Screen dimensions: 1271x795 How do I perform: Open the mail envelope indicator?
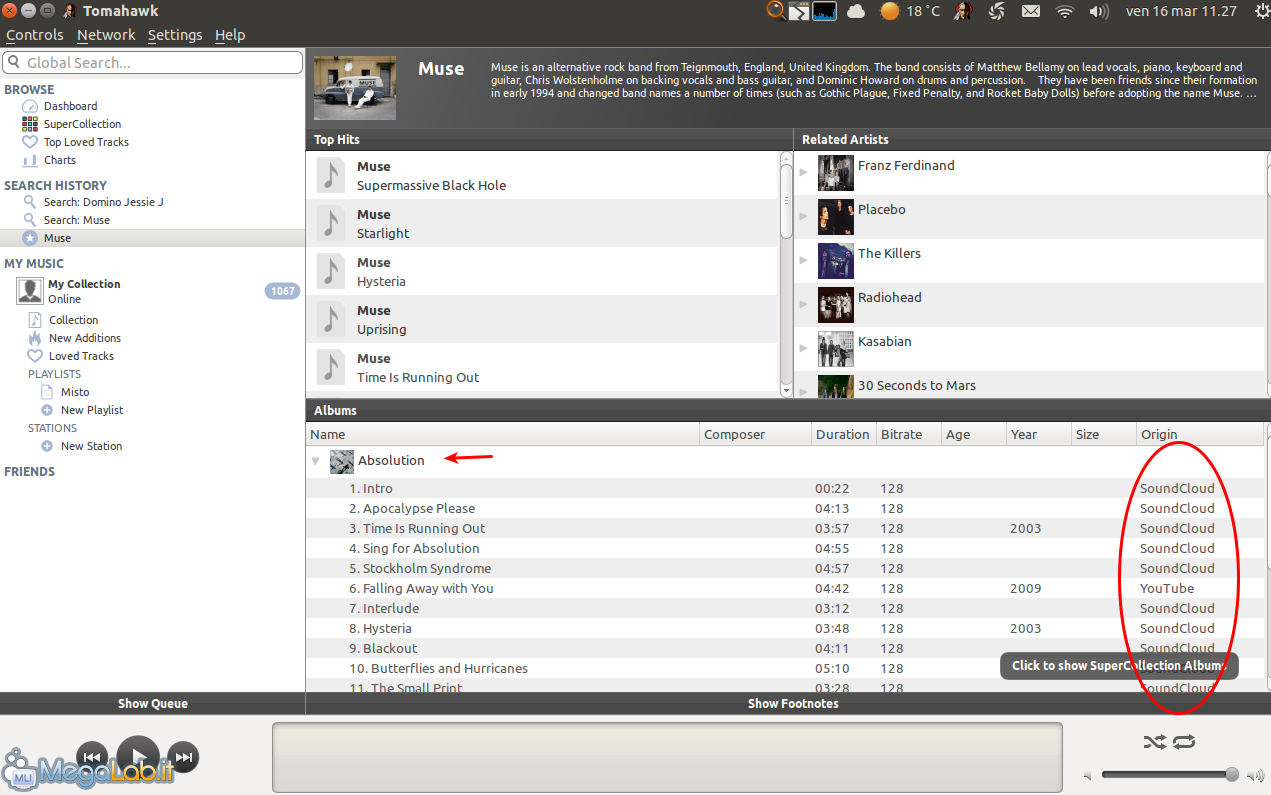coord(1031,11)
